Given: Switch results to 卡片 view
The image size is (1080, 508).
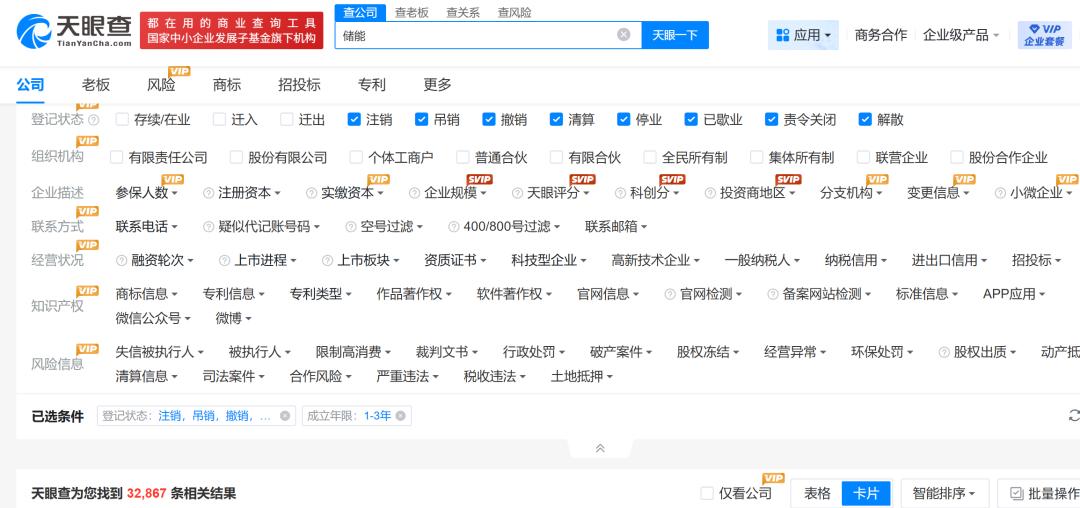Looking at the screenshot, I should [866, 494].
